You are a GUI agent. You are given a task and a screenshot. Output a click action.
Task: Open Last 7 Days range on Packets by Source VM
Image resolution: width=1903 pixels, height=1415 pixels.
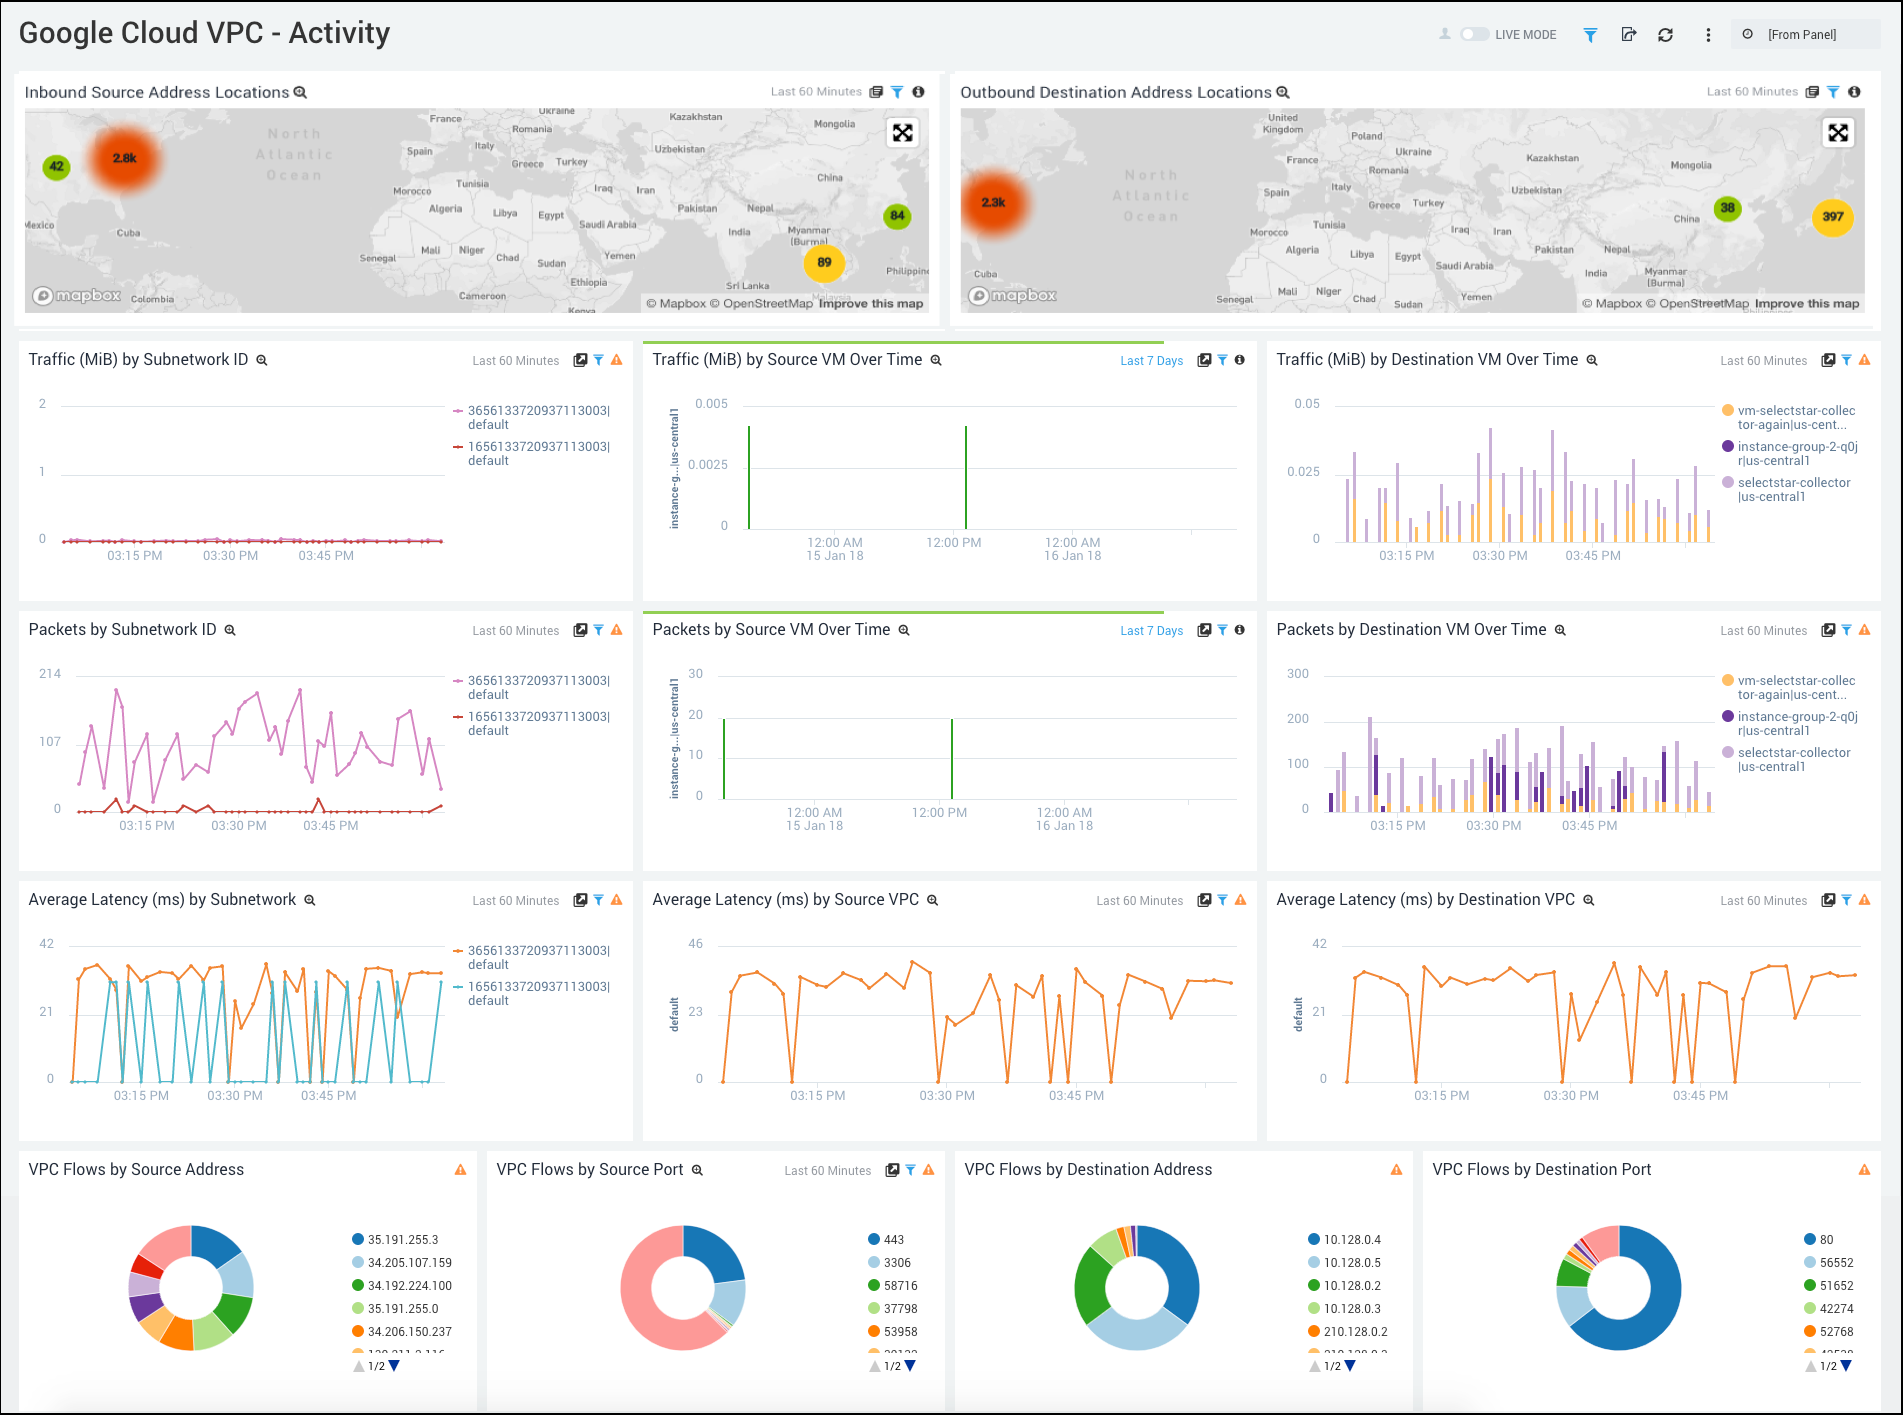click(1151, 630)
